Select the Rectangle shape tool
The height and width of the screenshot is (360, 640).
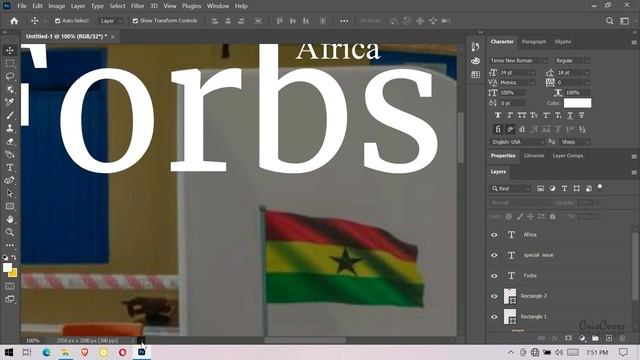pos(10,206)
